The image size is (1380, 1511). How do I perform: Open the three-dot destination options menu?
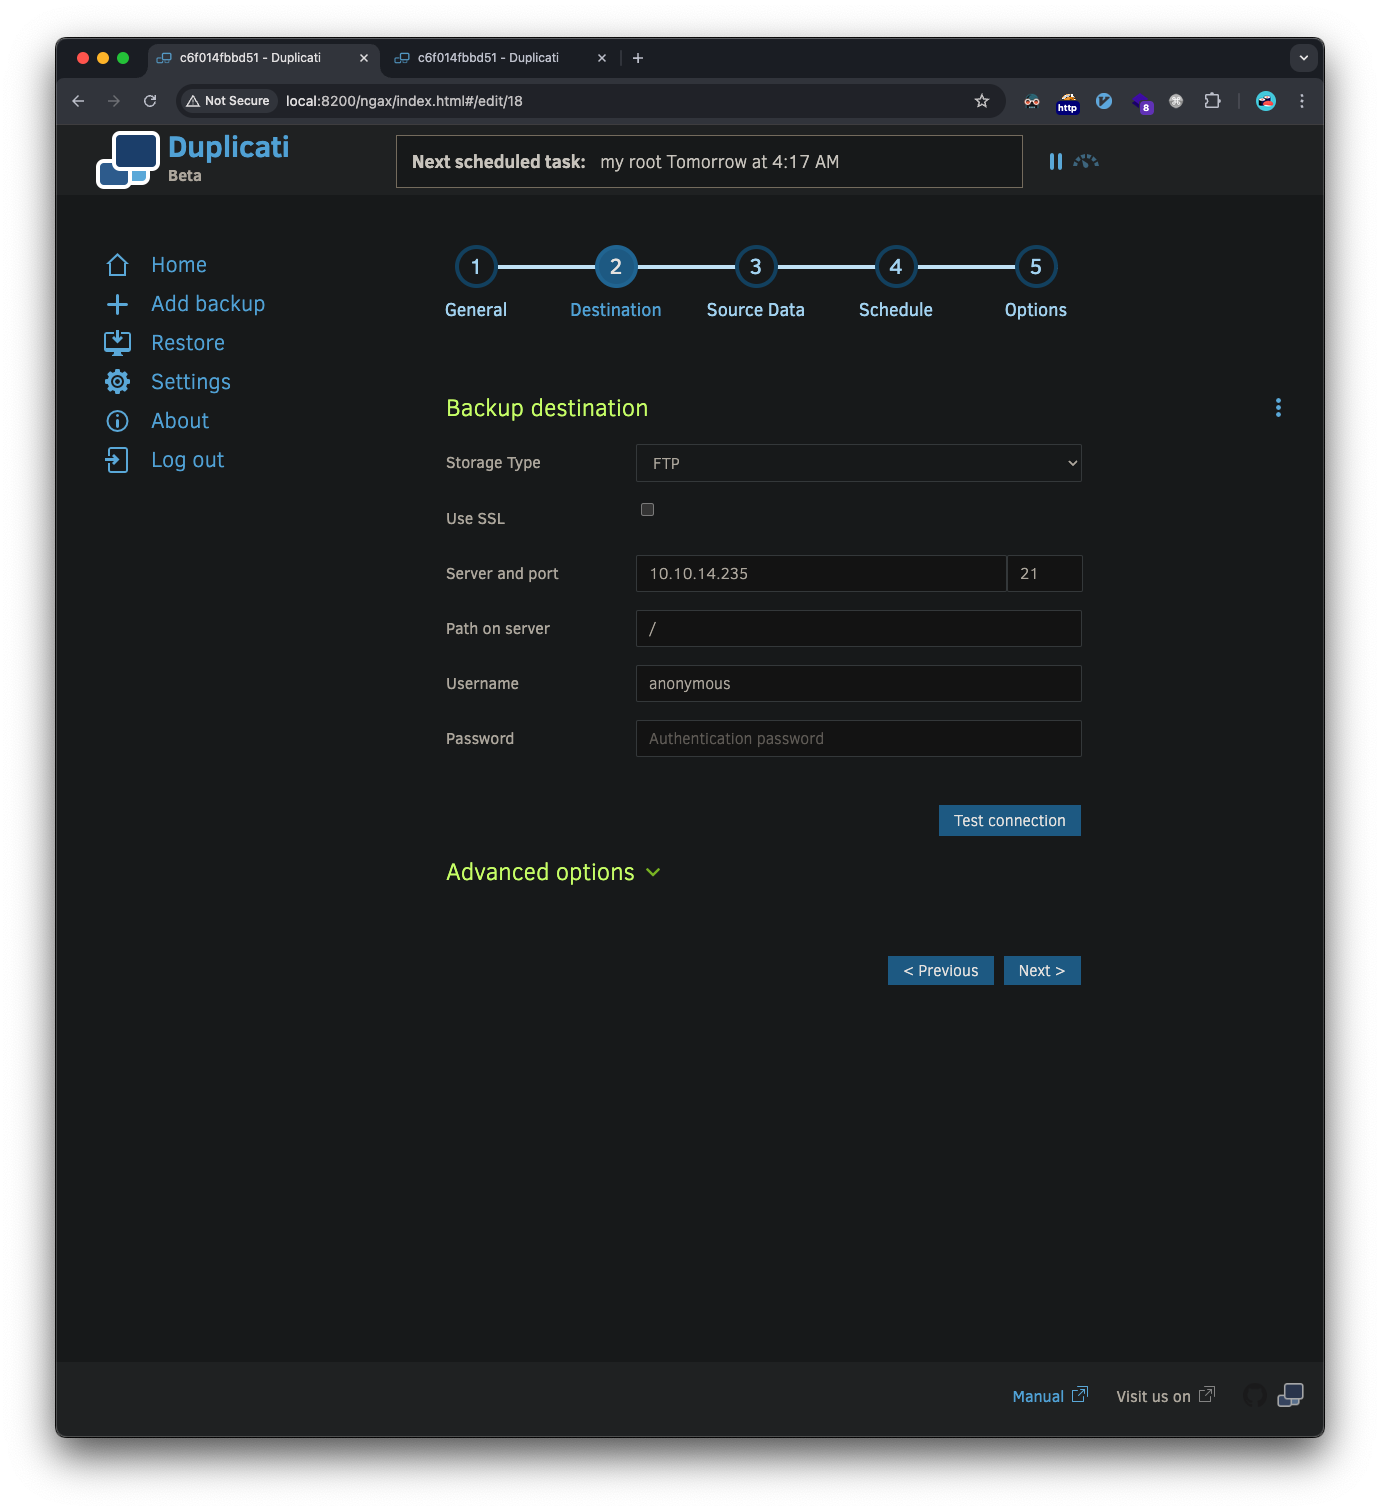pyautogui.click(x=1278, y=407)
